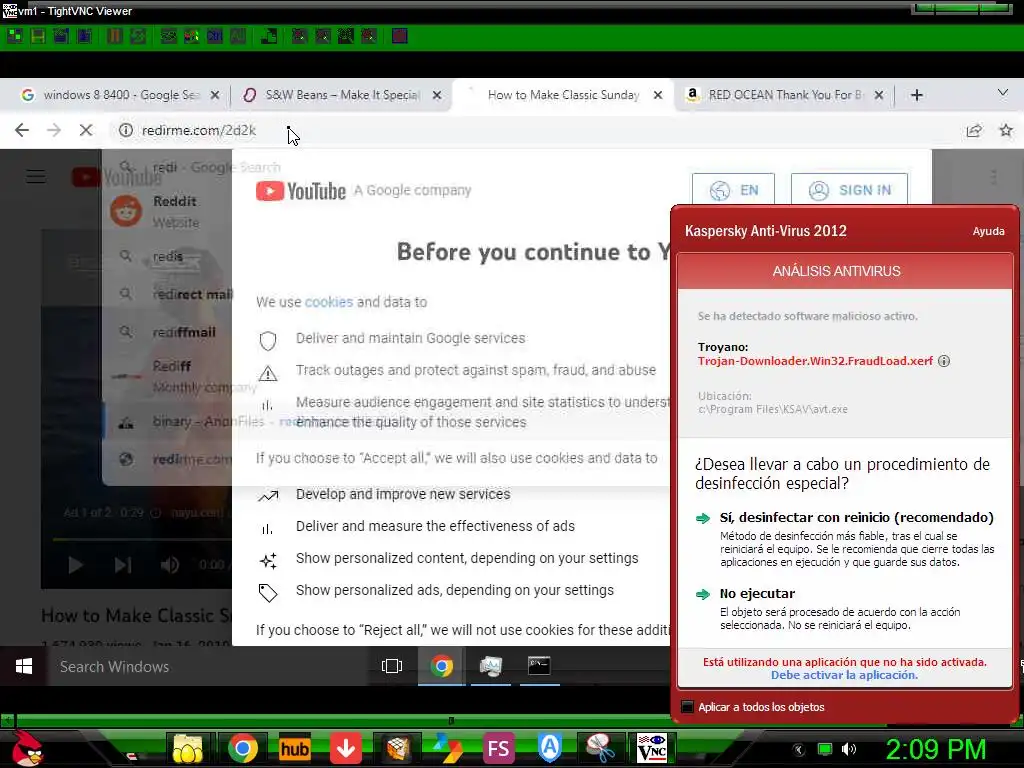Click Debe activar la aplicación link
Image resolution: width=1024 pixels, height=768 pixels.
(844, 675)
